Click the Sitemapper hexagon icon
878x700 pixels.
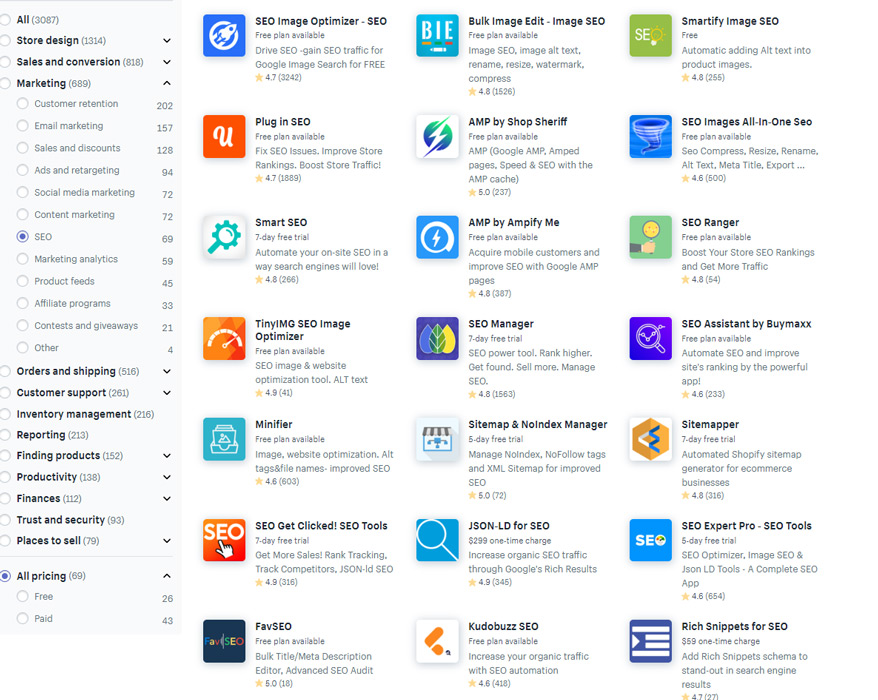(651, 439)
